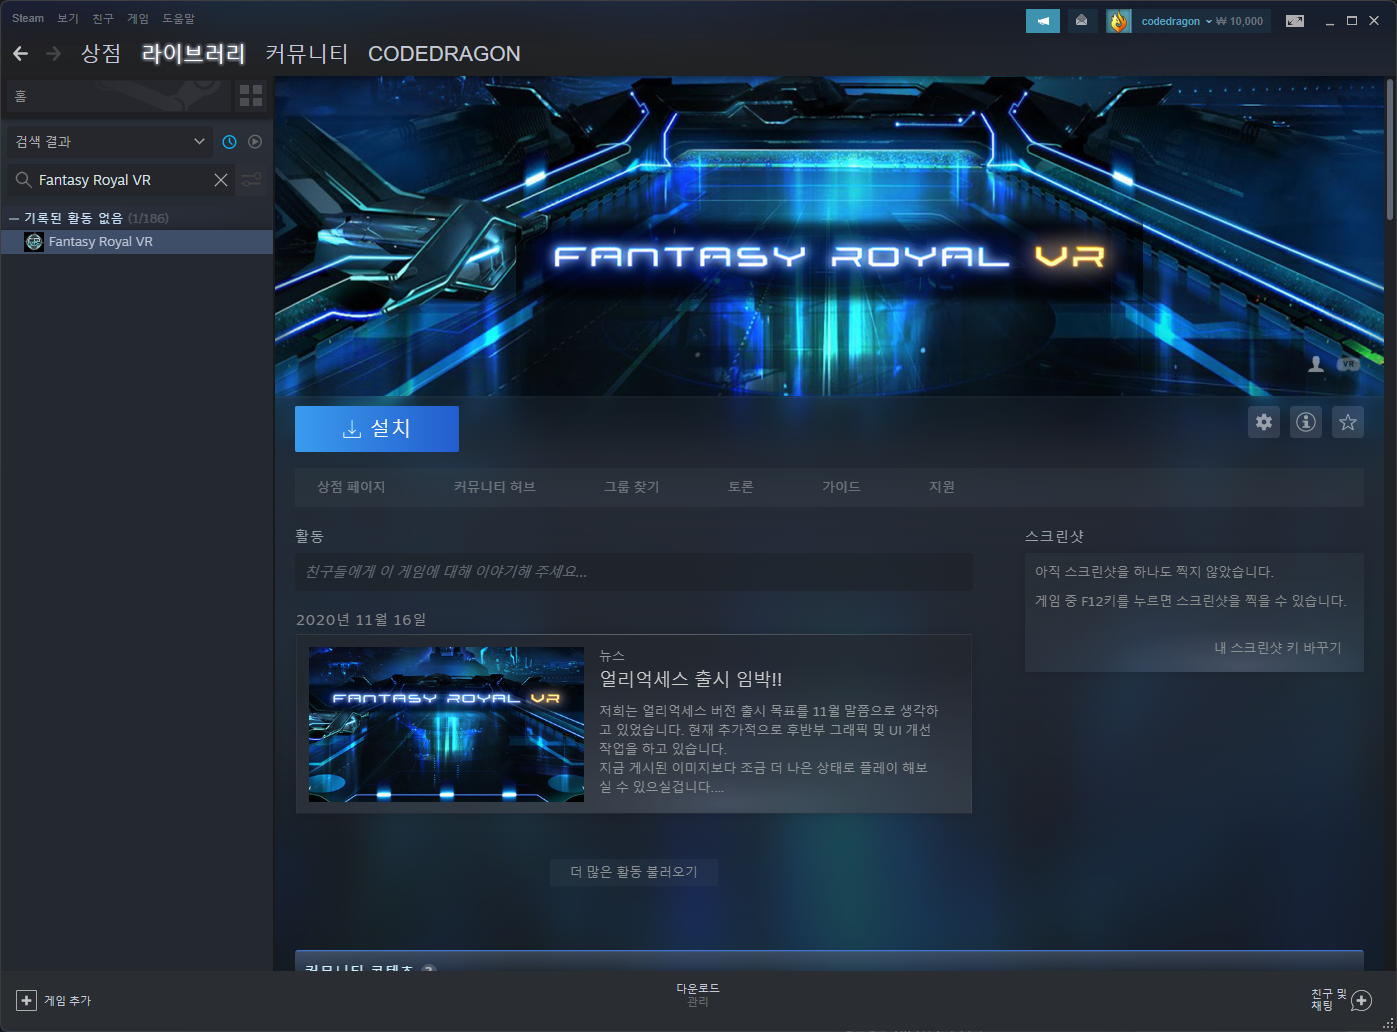This screenshot has width=1397, height=1032.
Task: Go to the 커뮤니티 tab
Action: 306,54
